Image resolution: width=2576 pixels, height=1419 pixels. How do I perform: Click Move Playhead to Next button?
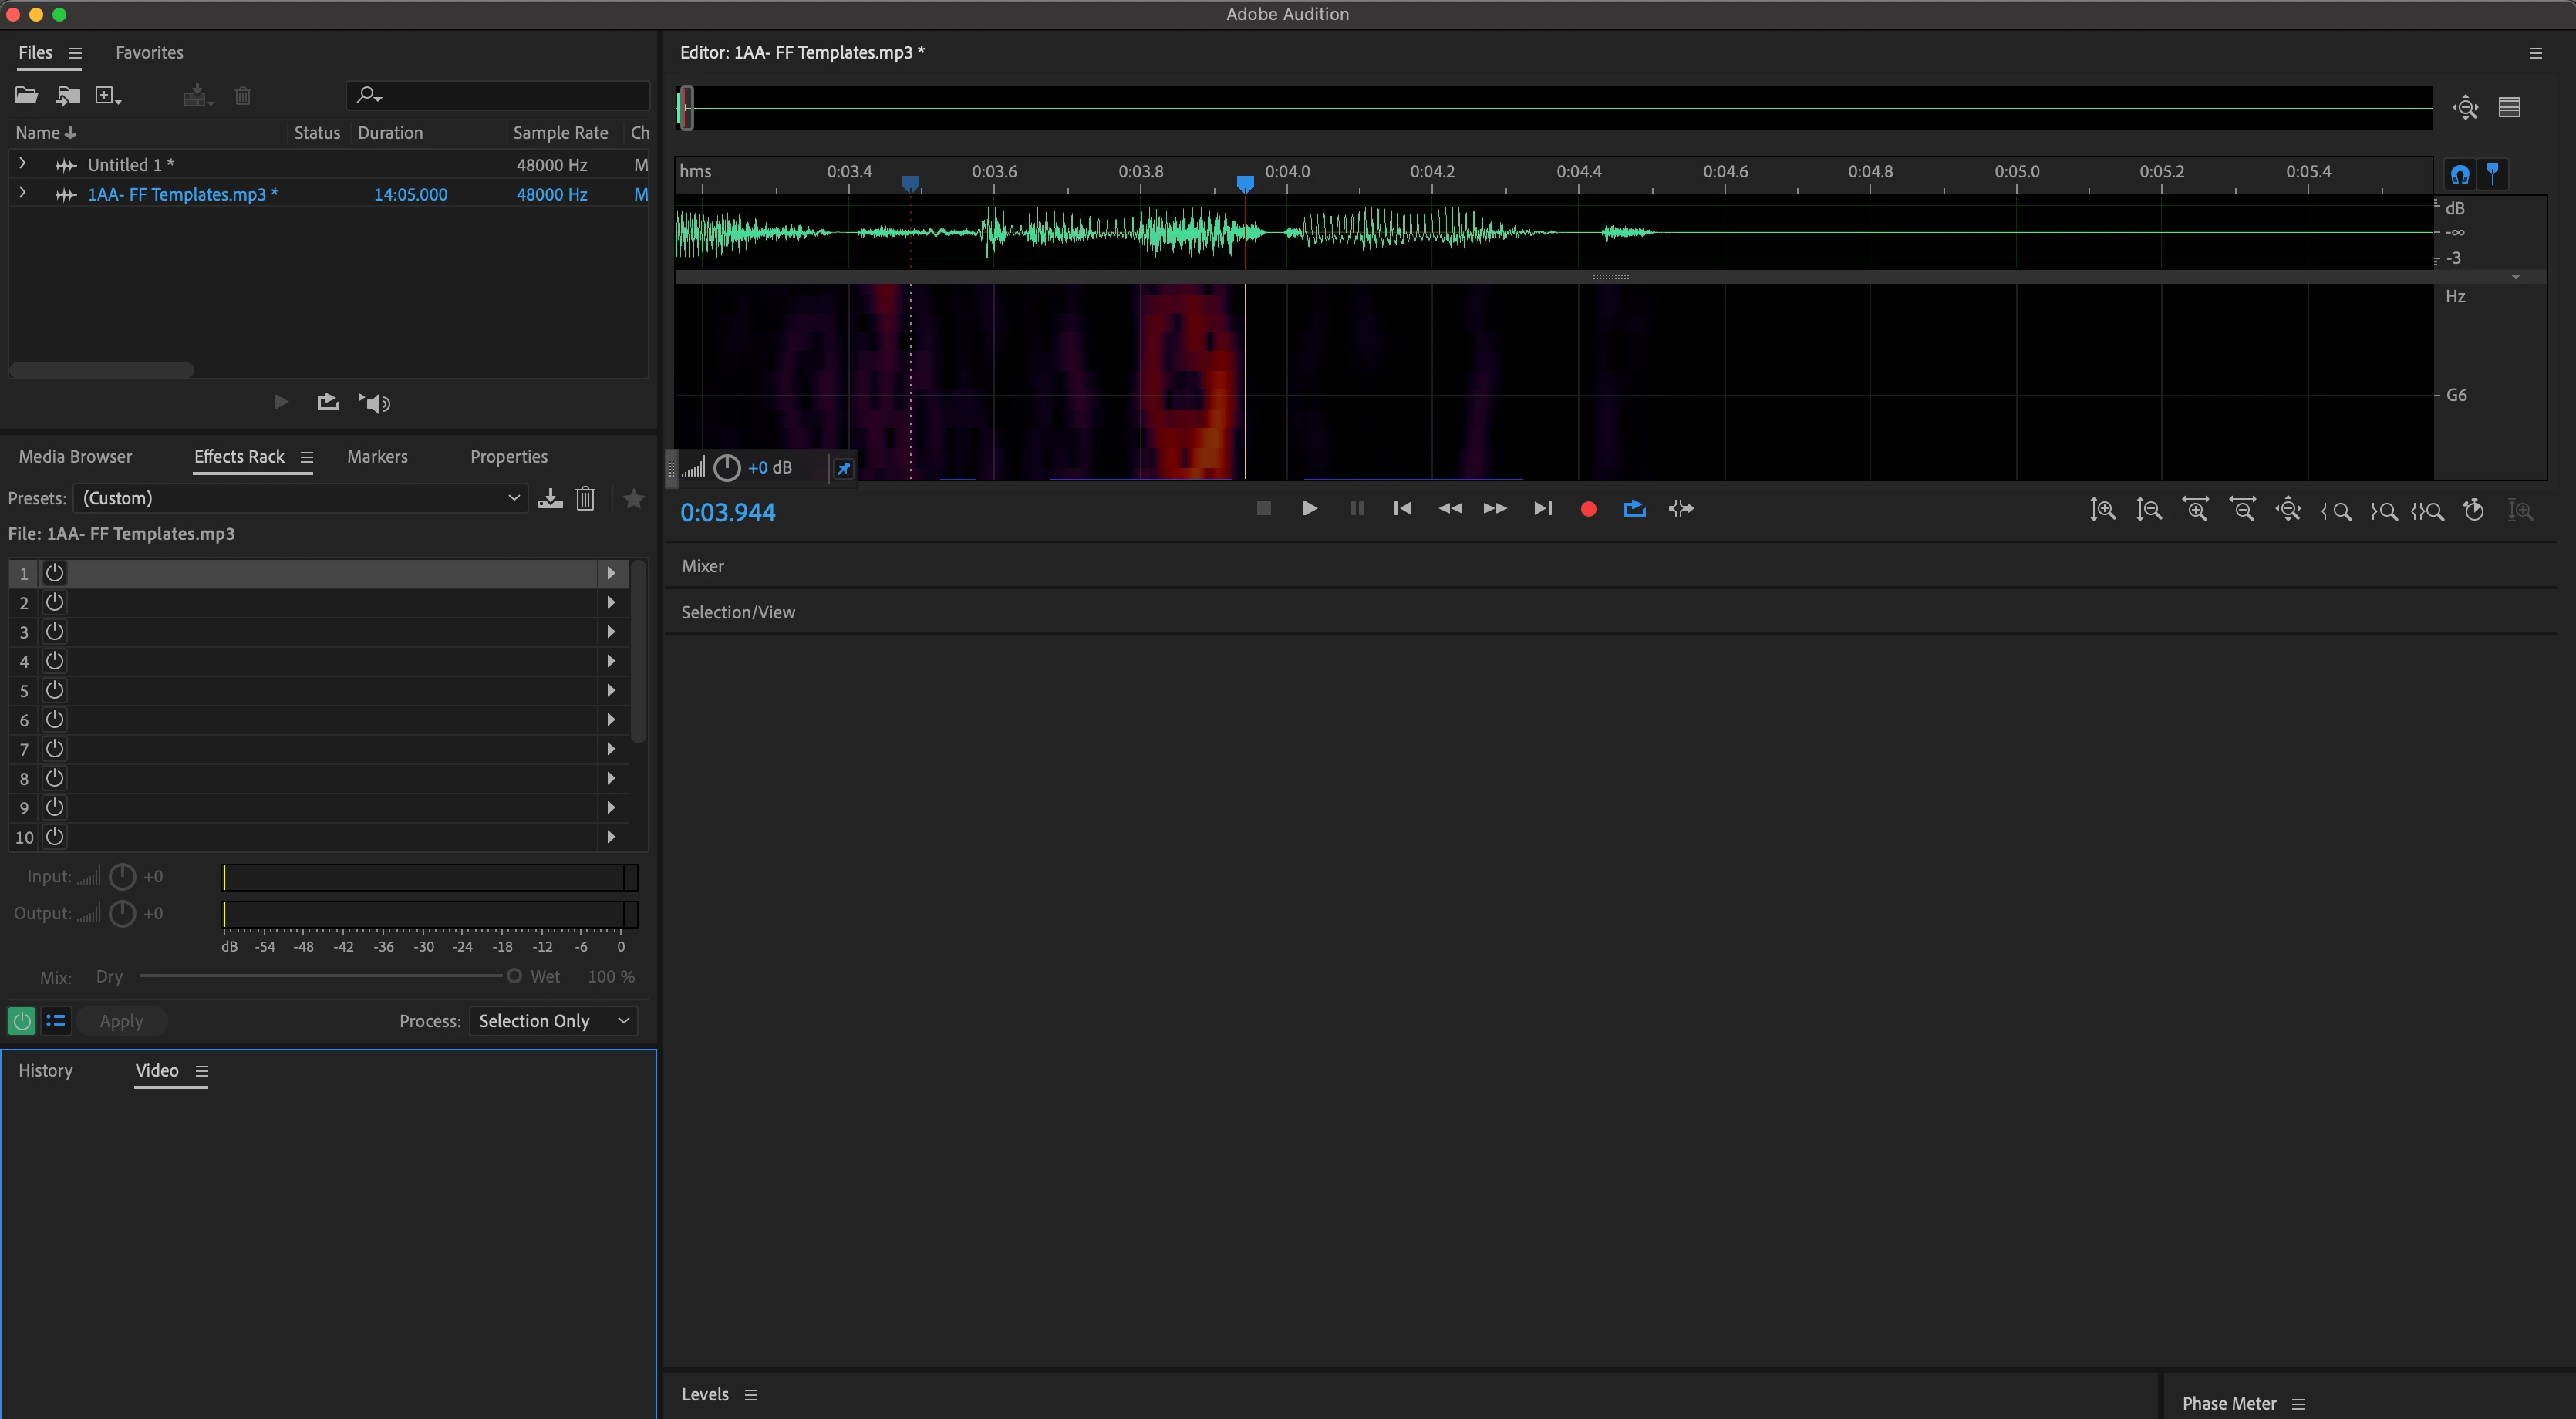pyautogui.click(x=1542, y=509)
